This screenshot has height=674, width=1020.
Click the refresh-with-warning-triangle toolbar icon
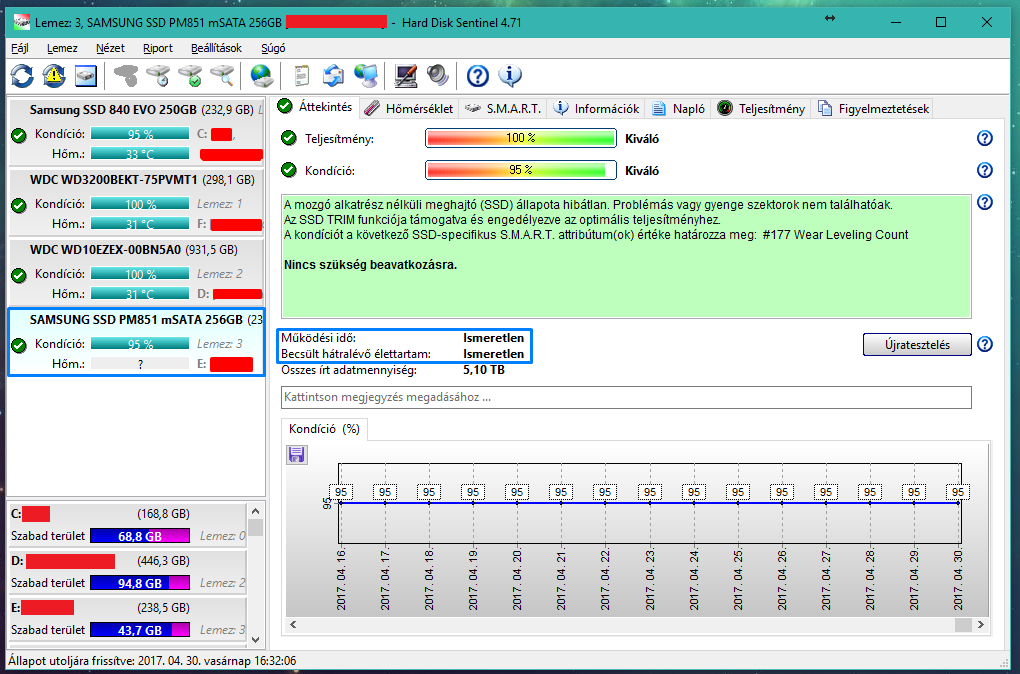[54, 76]
